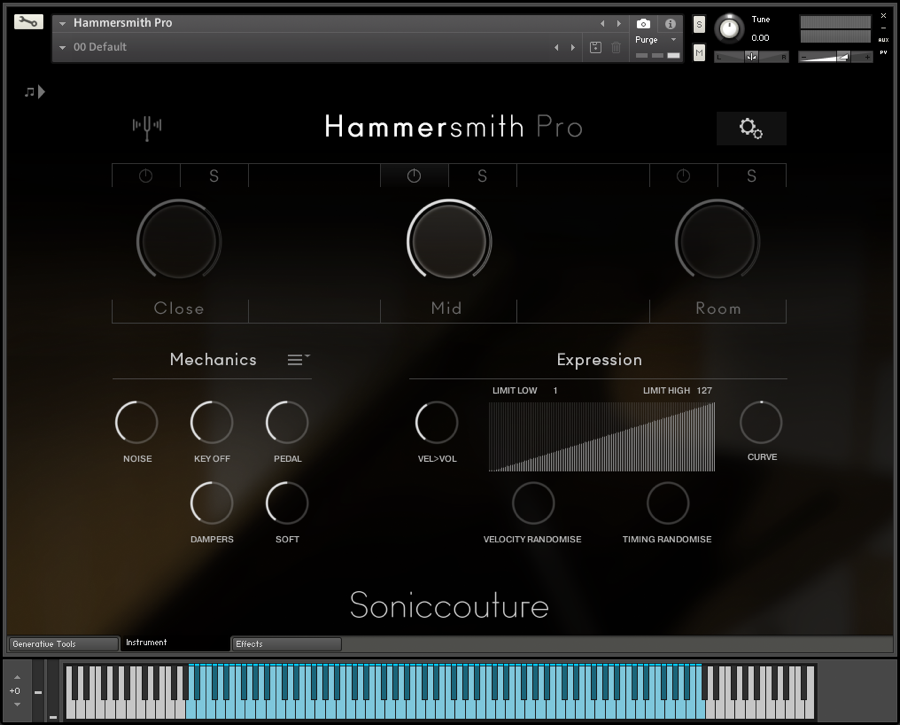
Task: Go to the next instrument arrow beside Hammersmith Pro
Action: (x=619, y=24)
